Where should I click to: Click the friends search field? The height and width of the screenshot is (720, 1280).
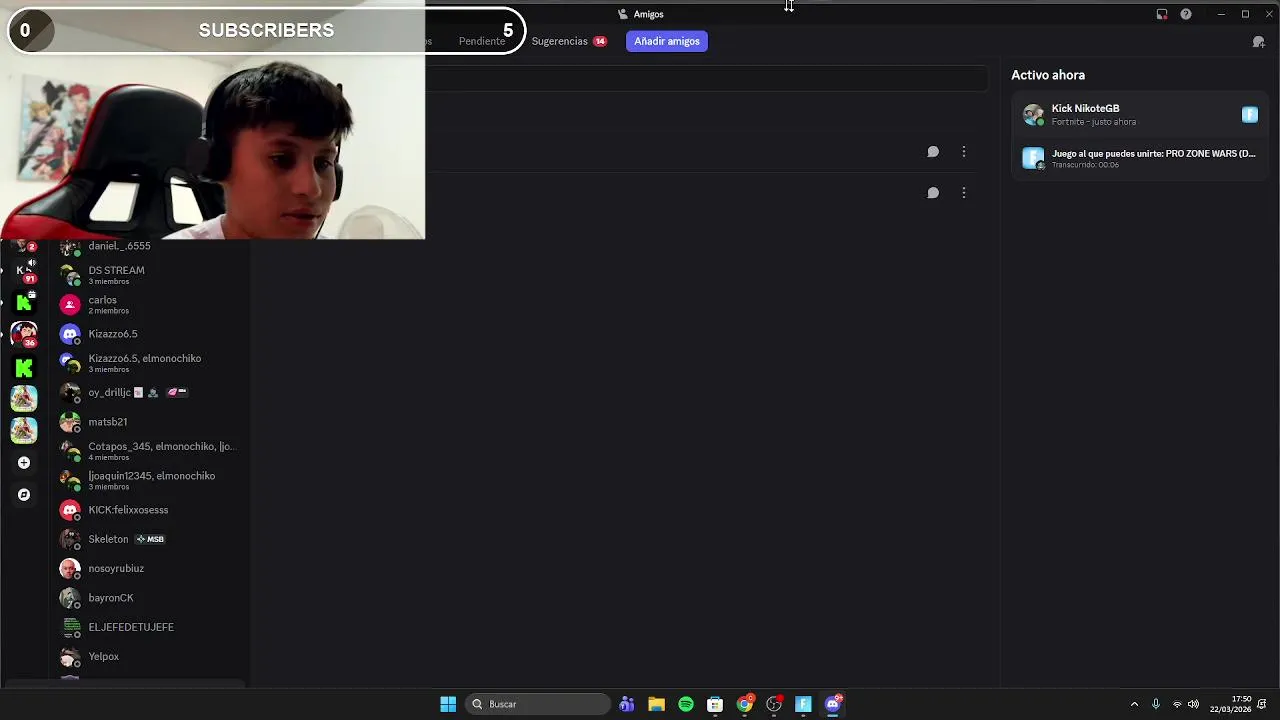point(707,79)
